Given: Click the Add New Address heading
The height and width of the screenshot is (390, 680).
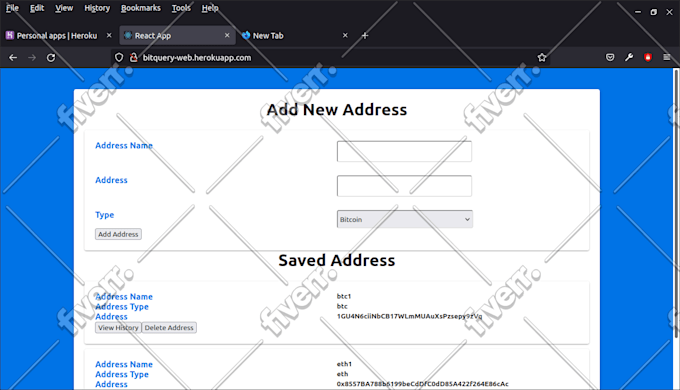Looking at the screenshot, I should click(337, 110).
